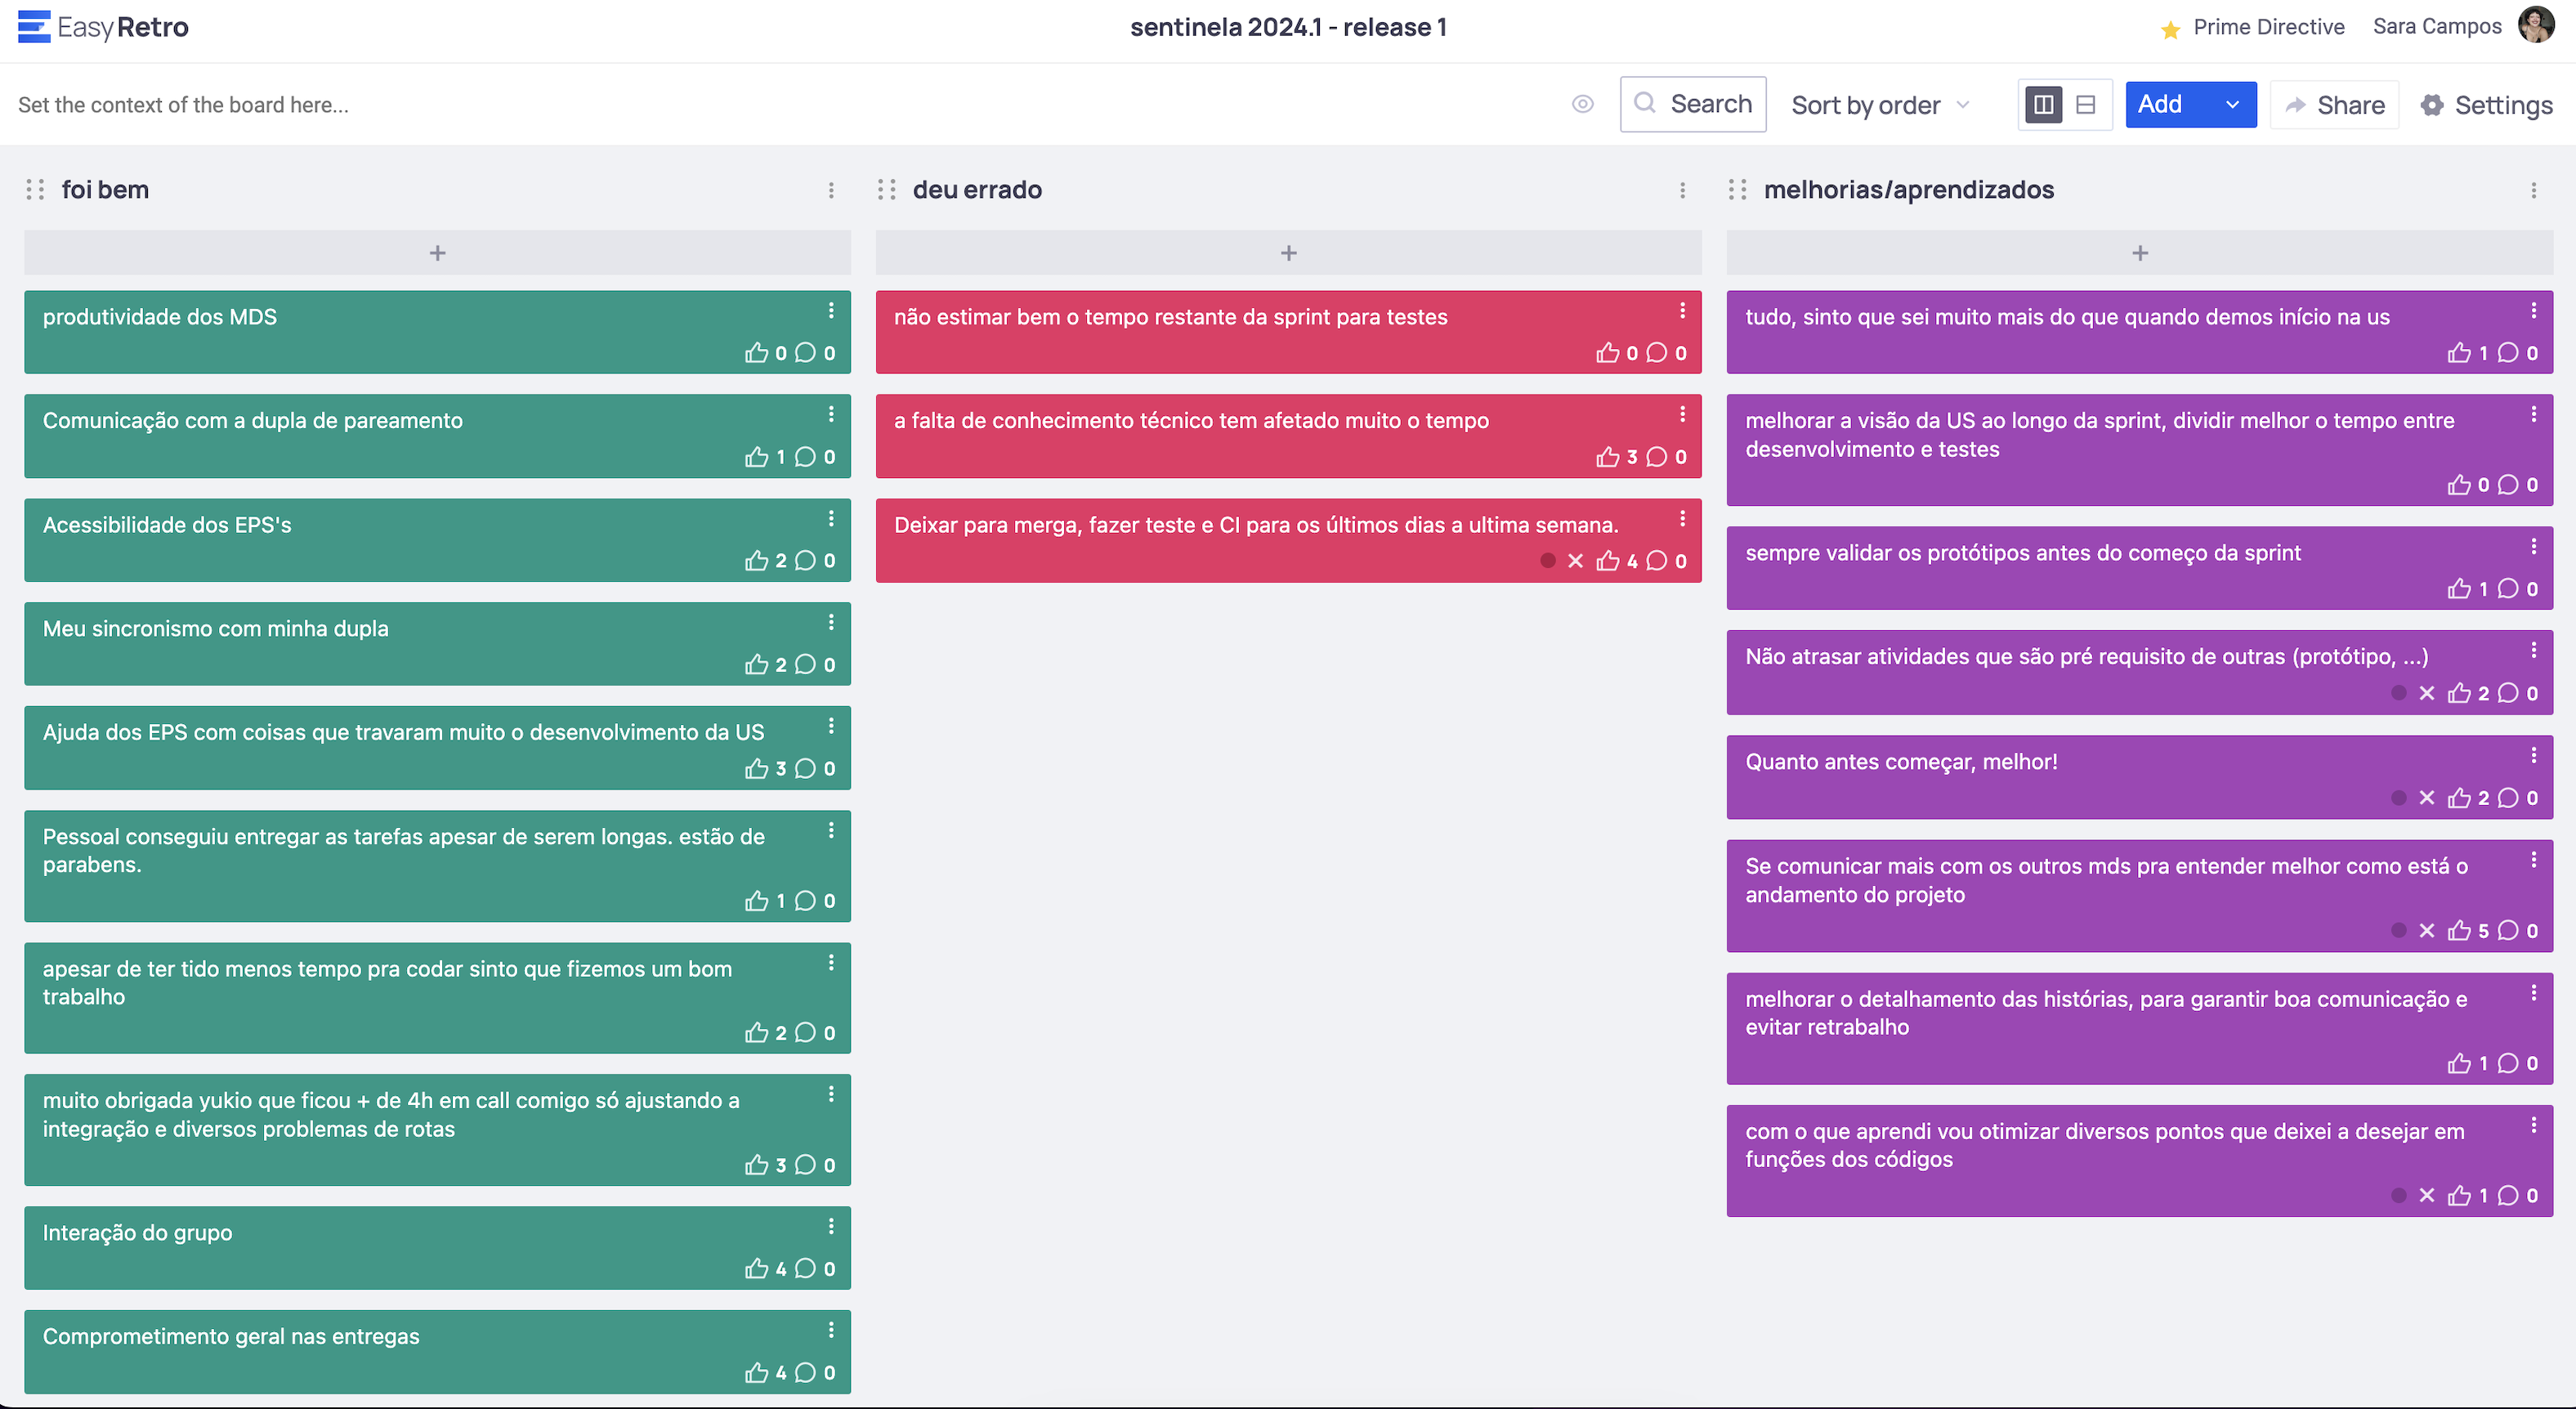
Task: Like the 'muito obrigada yukio' card
Action: tap(756, 1165)
